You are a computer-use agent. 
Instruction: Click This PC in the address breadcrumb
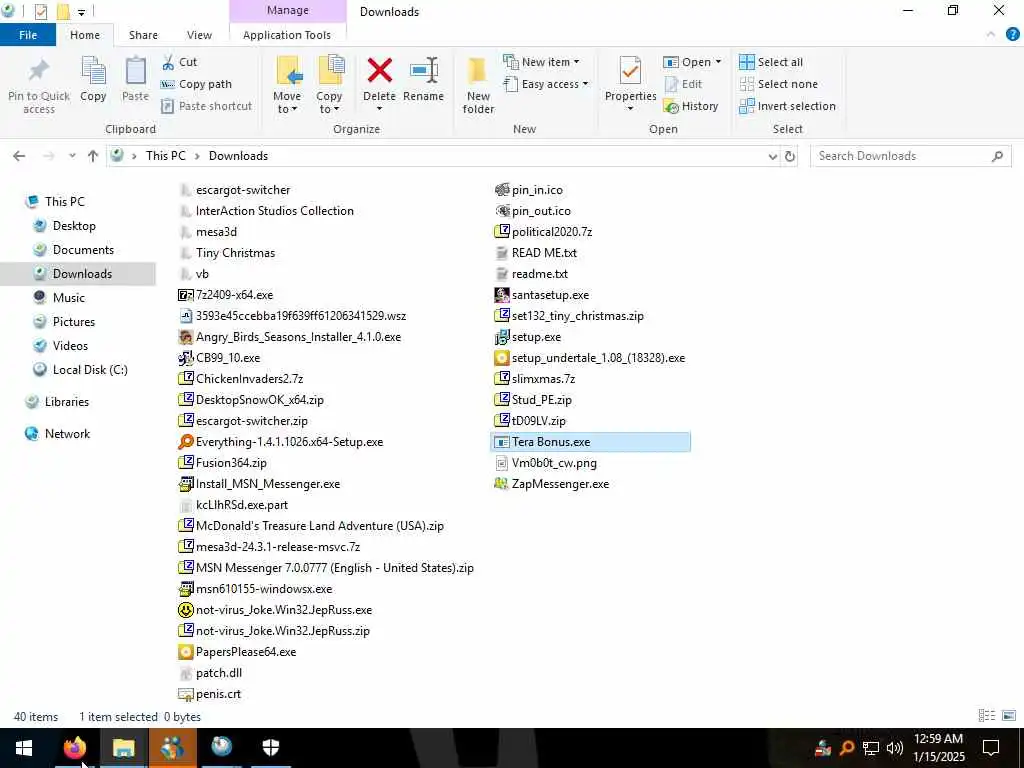click(x=165, y=156)
